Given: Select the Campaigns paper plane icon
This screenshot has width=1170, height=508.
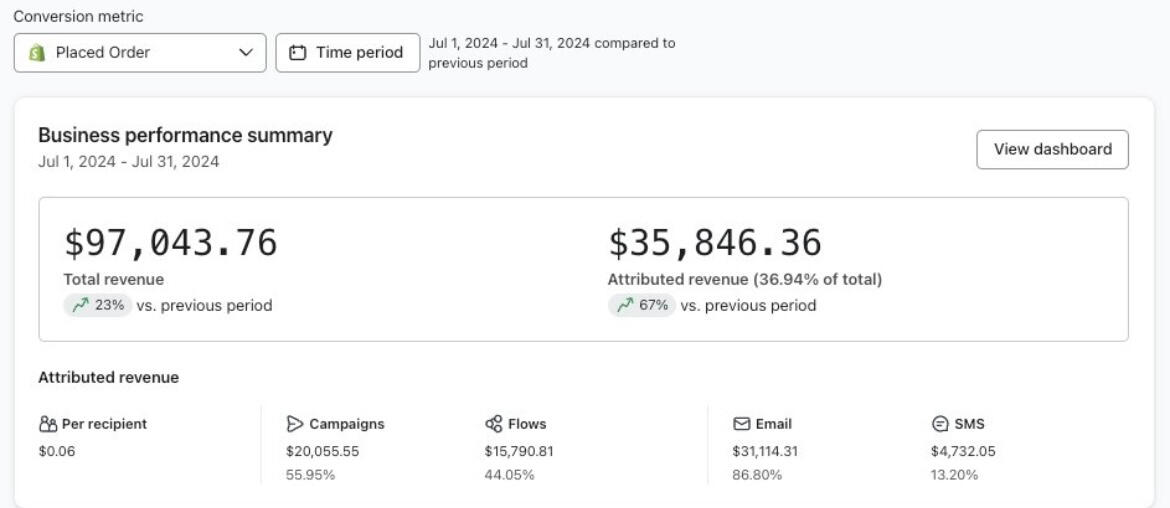Looking at the screenshot, I should tap(295, 424).
